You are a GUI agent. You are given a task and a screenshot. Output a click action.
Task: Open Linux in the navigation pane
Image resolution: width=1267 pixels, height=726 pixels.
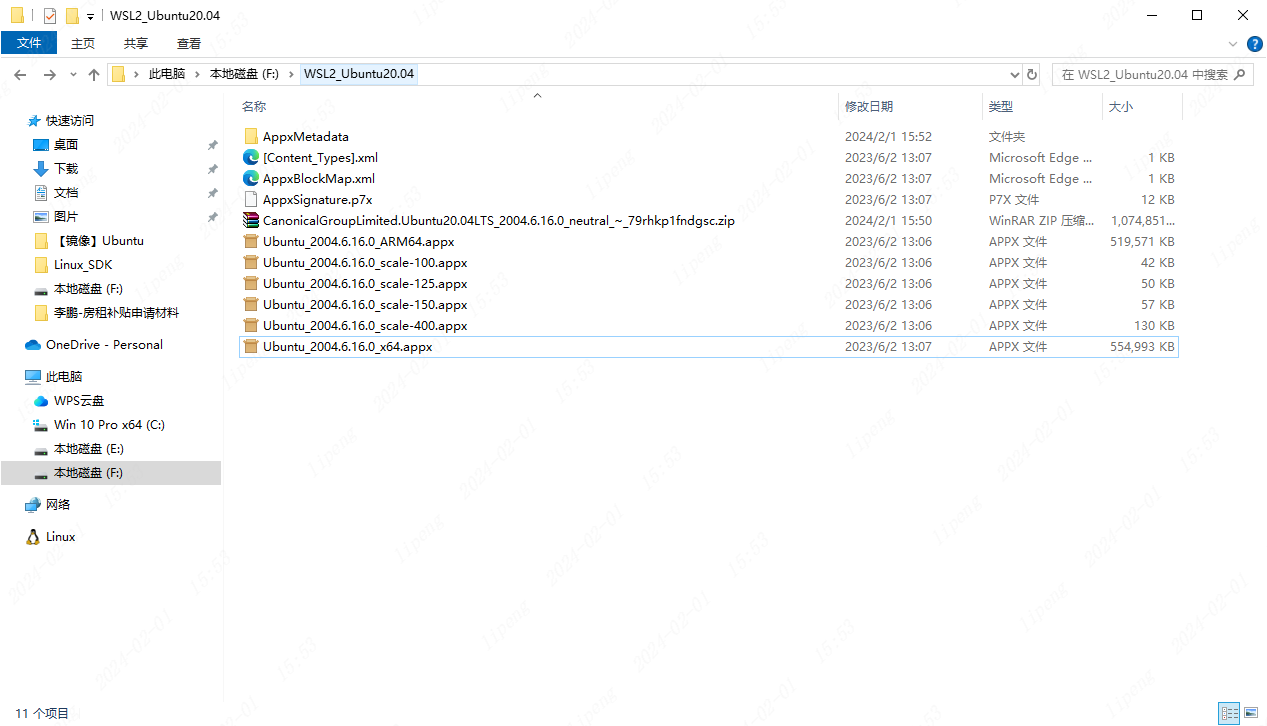(60, 536)
